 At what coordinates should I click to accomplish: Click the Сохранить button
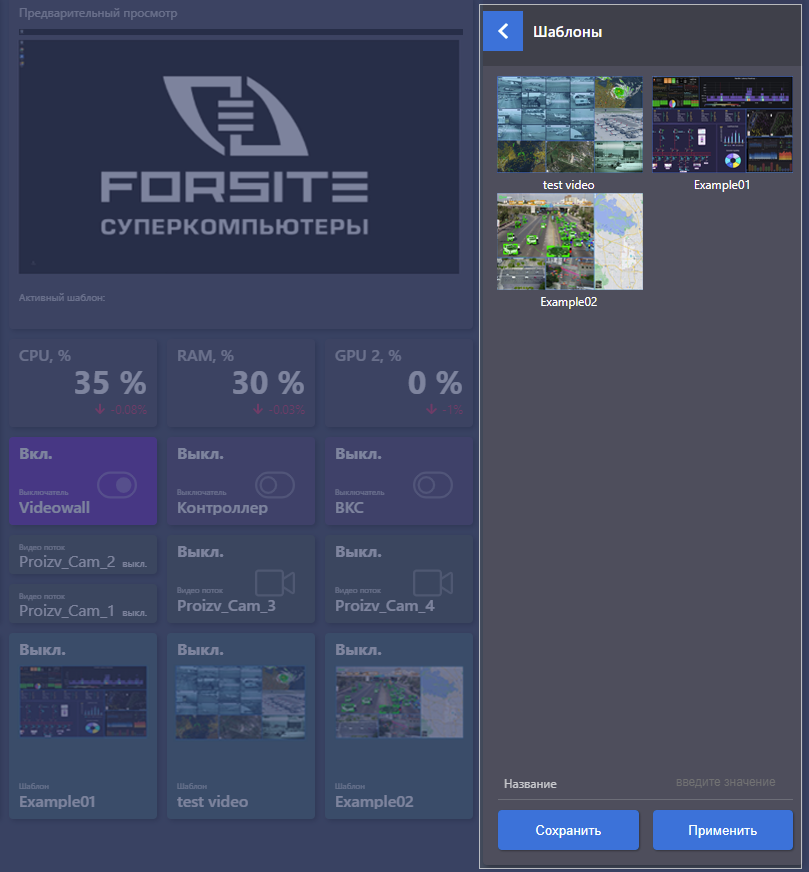click(568, 830)
